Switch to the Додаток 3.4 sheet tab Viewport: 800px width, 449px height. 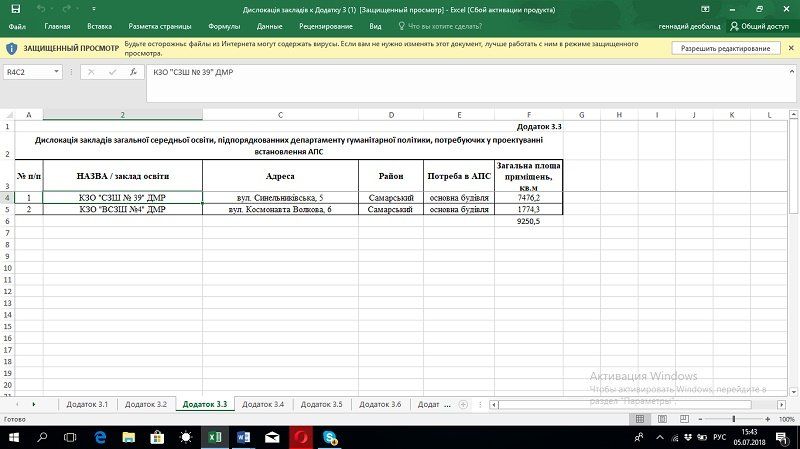coord(264,404)
